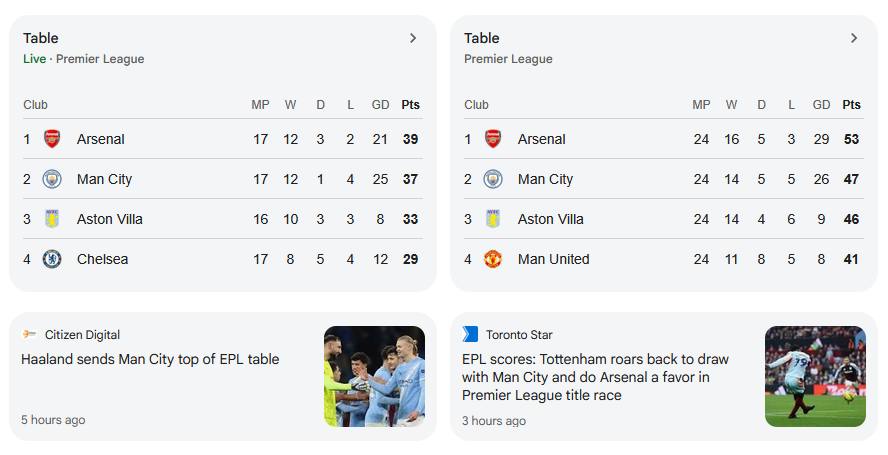Click Arsenal crest in right table
Image resolution: width=888 pixels, height=455 pixels.
pos(493,139)
